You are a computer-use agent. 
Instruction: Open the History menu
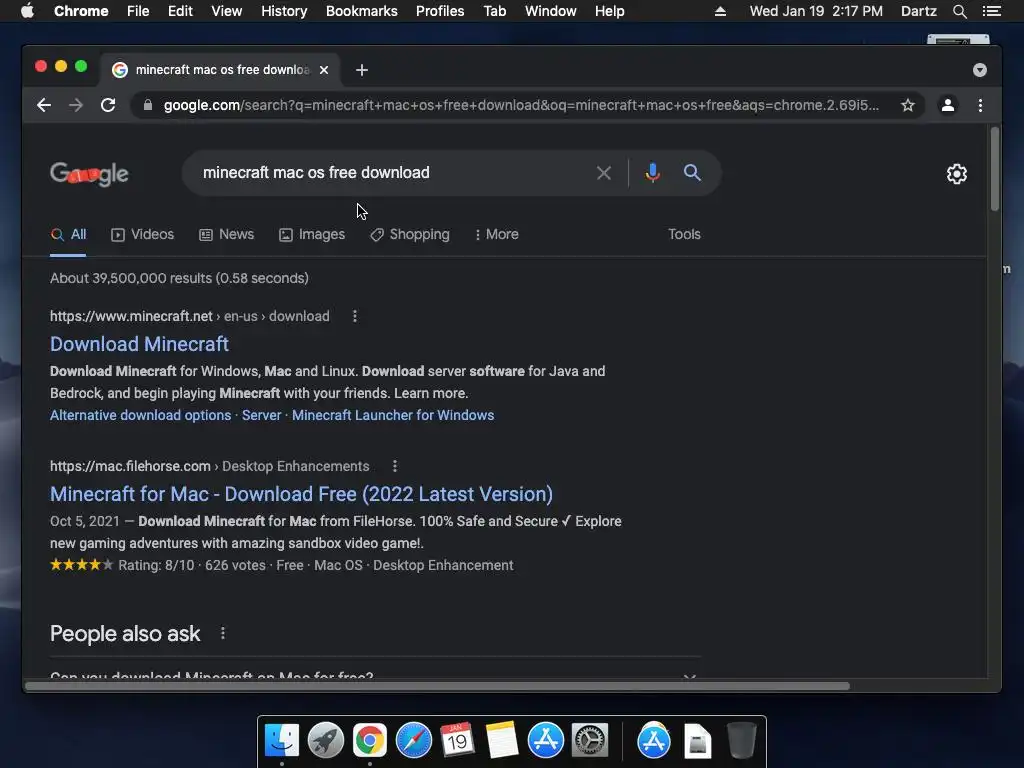pos(284,11)
